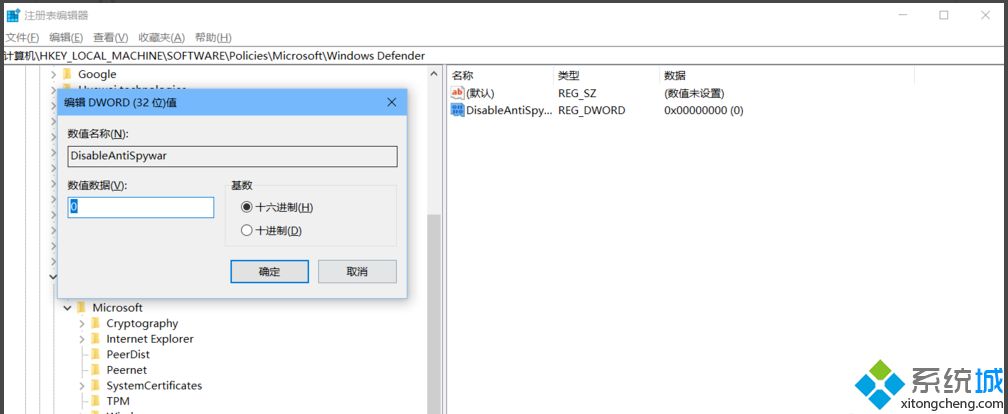This screenshot has width=1008, height=414.
Task: Click the DisableAntiSpyware DWORD value icon
Action: [x=457, y=111]
